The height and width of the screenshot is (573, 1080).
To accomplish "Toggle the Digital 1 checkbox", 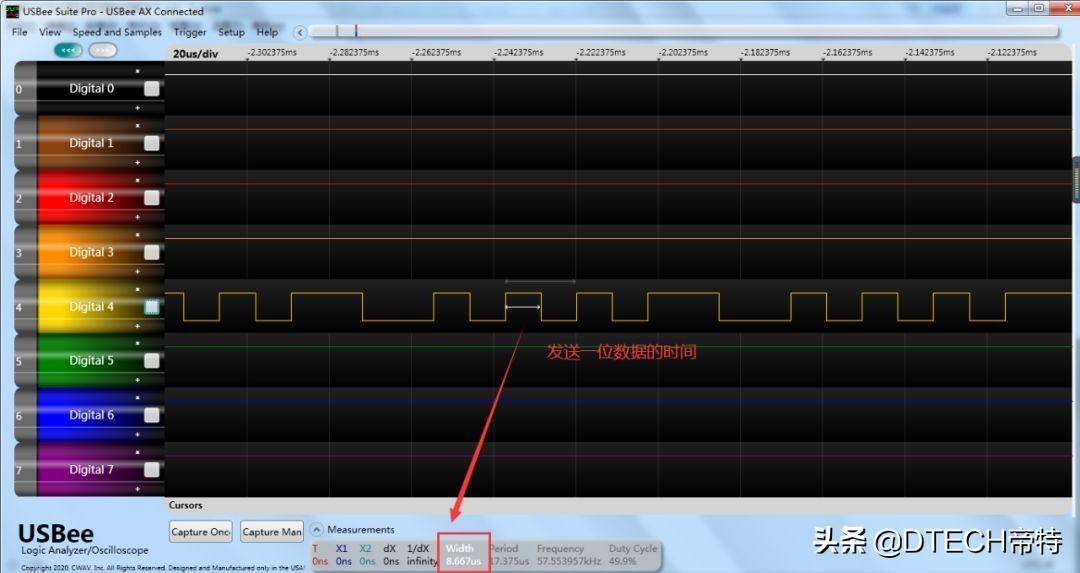I will click(152, 143).
